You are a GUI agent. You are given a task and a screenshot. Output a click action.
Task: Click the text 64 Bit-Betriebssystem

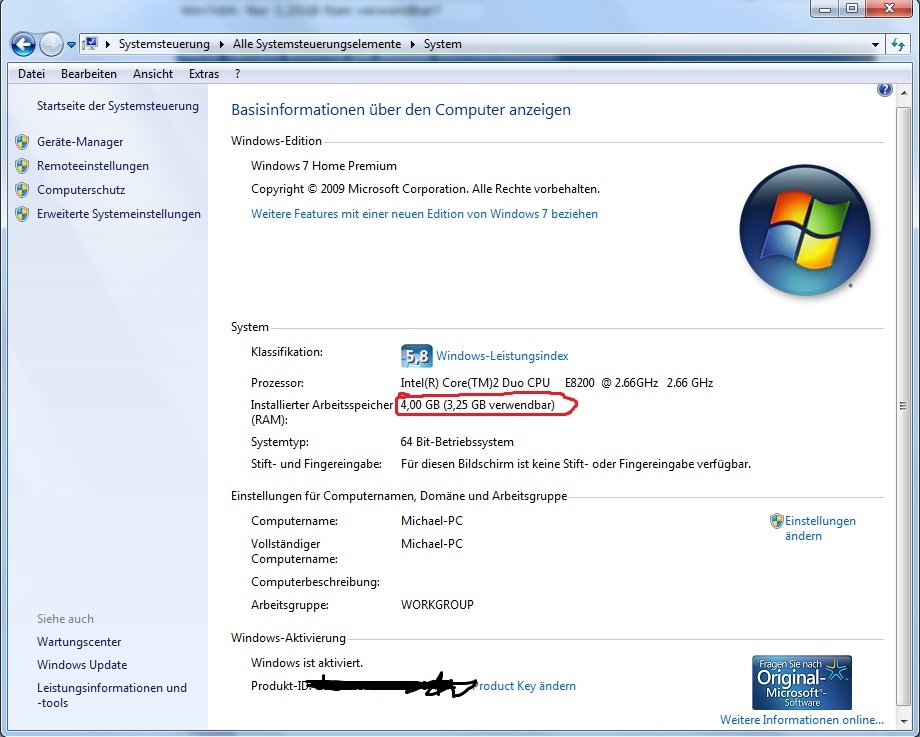click(x=457, y=442)
